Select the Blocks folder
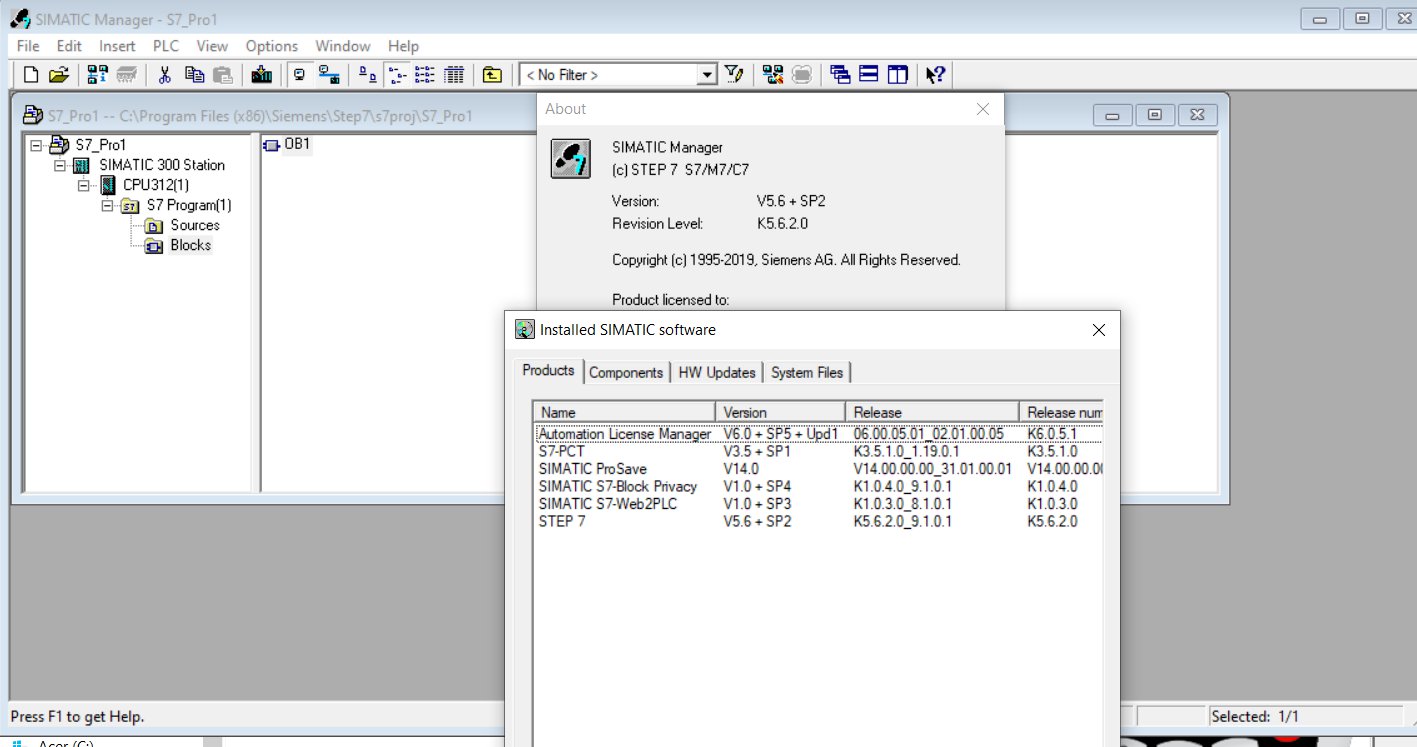This screenshot has height=747, width=1417. click(190, 245)
